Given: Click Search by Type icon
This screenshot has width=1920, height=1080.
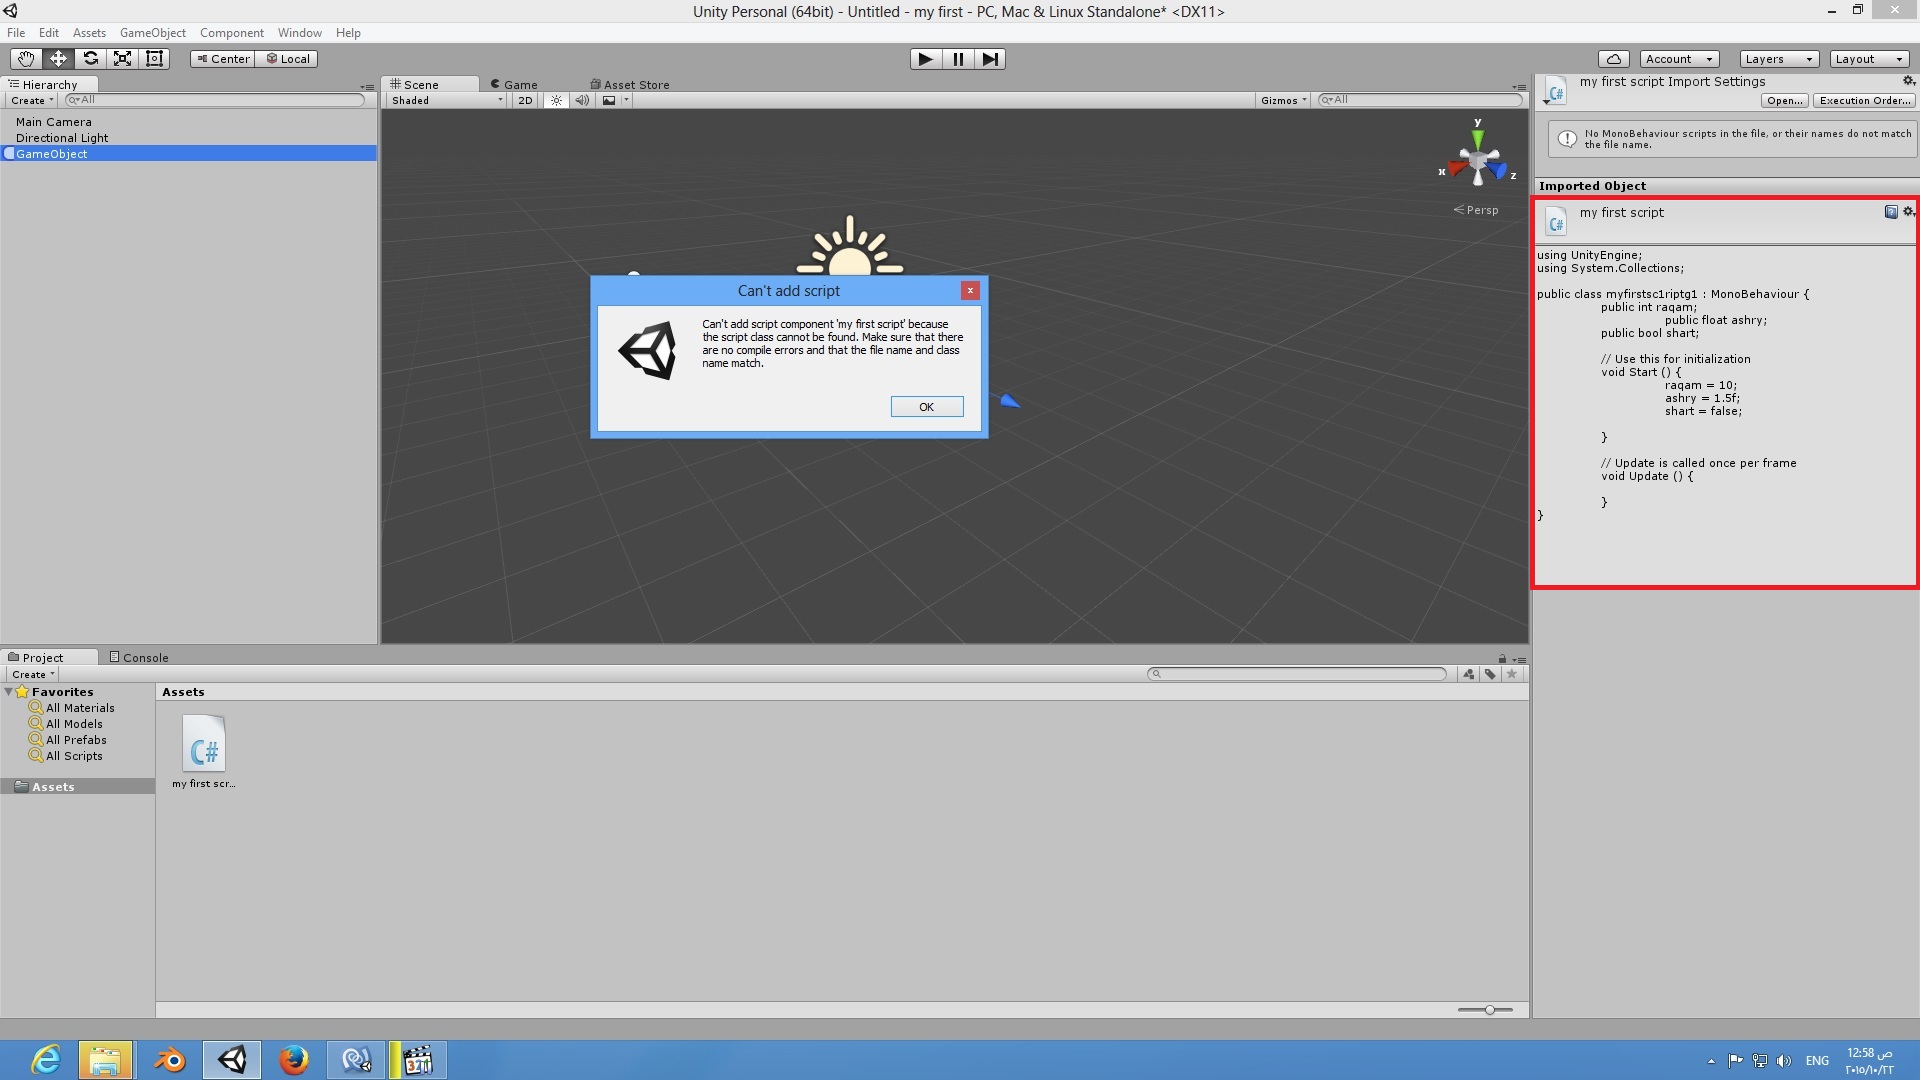Looking at the screenshot, I should 1468,674.
